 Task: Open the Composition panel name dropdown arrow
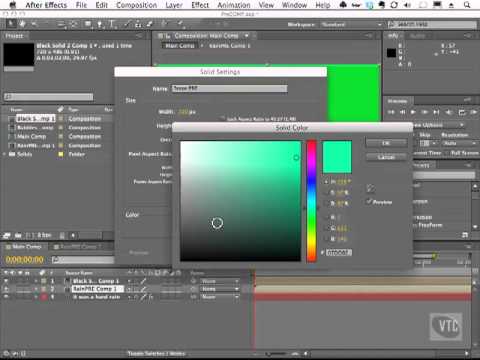pos(247,36)
